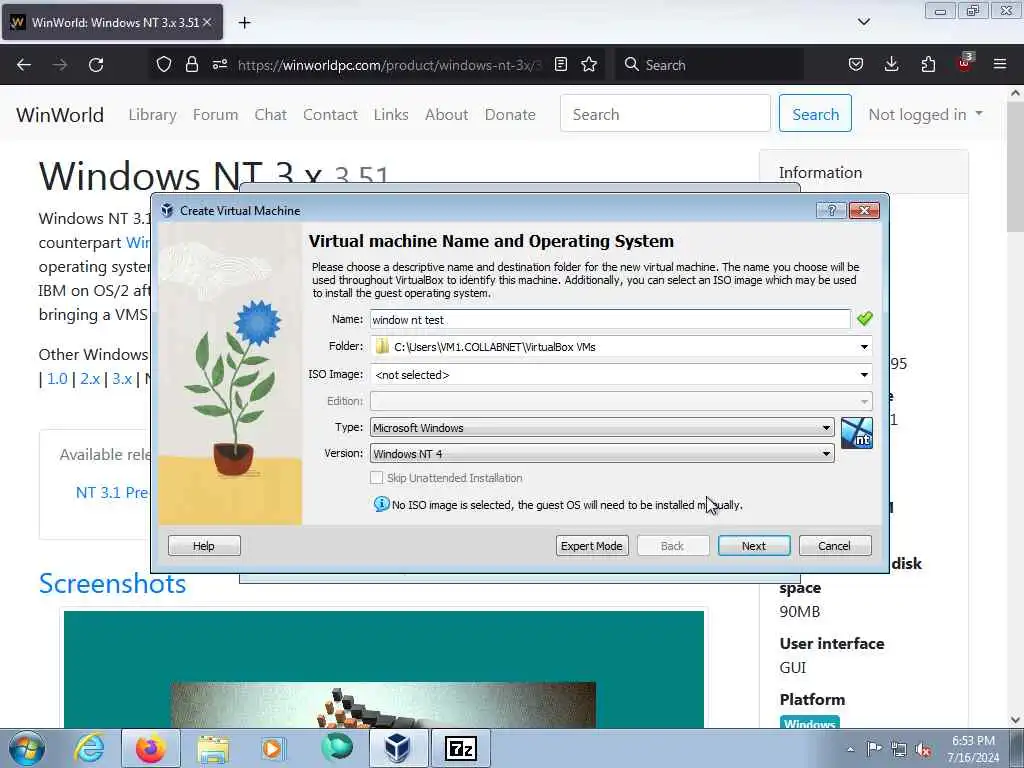Open the extensions puzzle icon
Viewport: 1024px width, 768px height.
pos(928,65)
